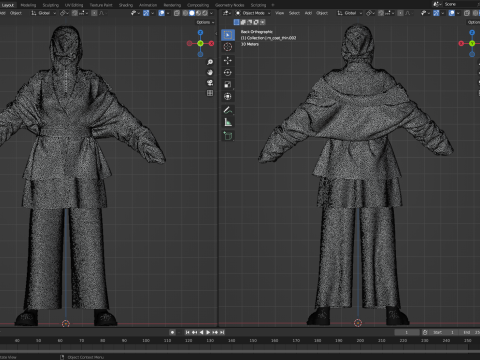
Task: Play the animation forward
Action: click(208, 332)
